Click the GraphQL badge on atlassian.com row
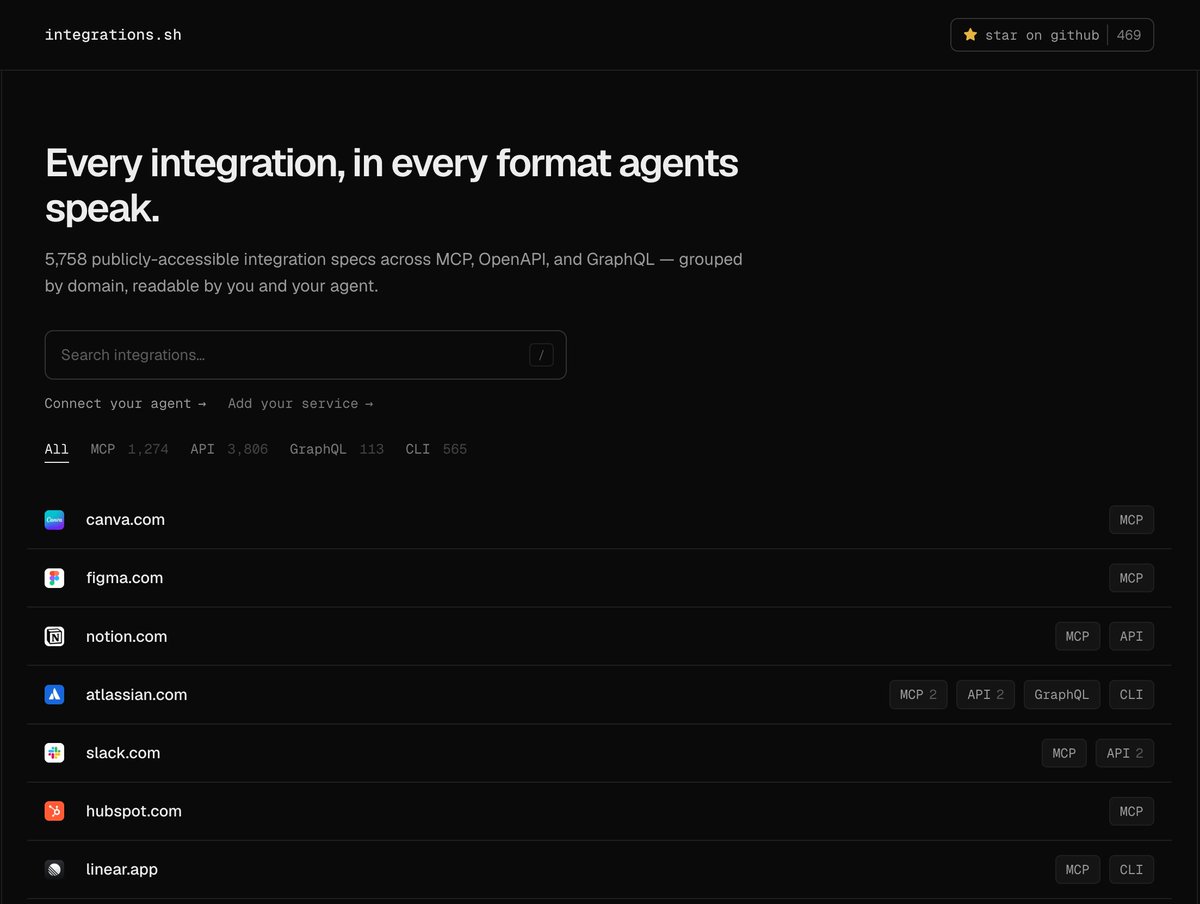This screenshot has height=904, width=1200. pos(1062,694)
